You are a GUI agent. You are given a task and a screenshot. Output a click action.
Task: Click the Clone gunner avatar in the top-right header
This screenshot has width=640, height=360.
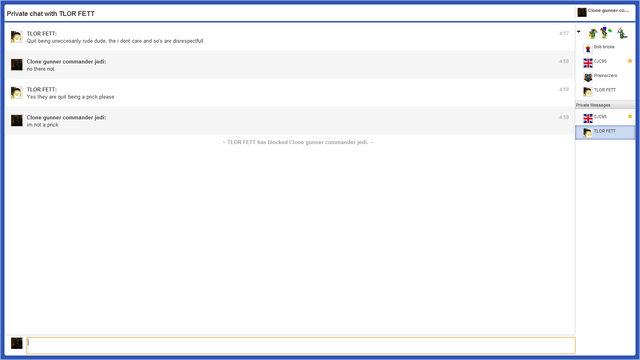tap(582, 12)
